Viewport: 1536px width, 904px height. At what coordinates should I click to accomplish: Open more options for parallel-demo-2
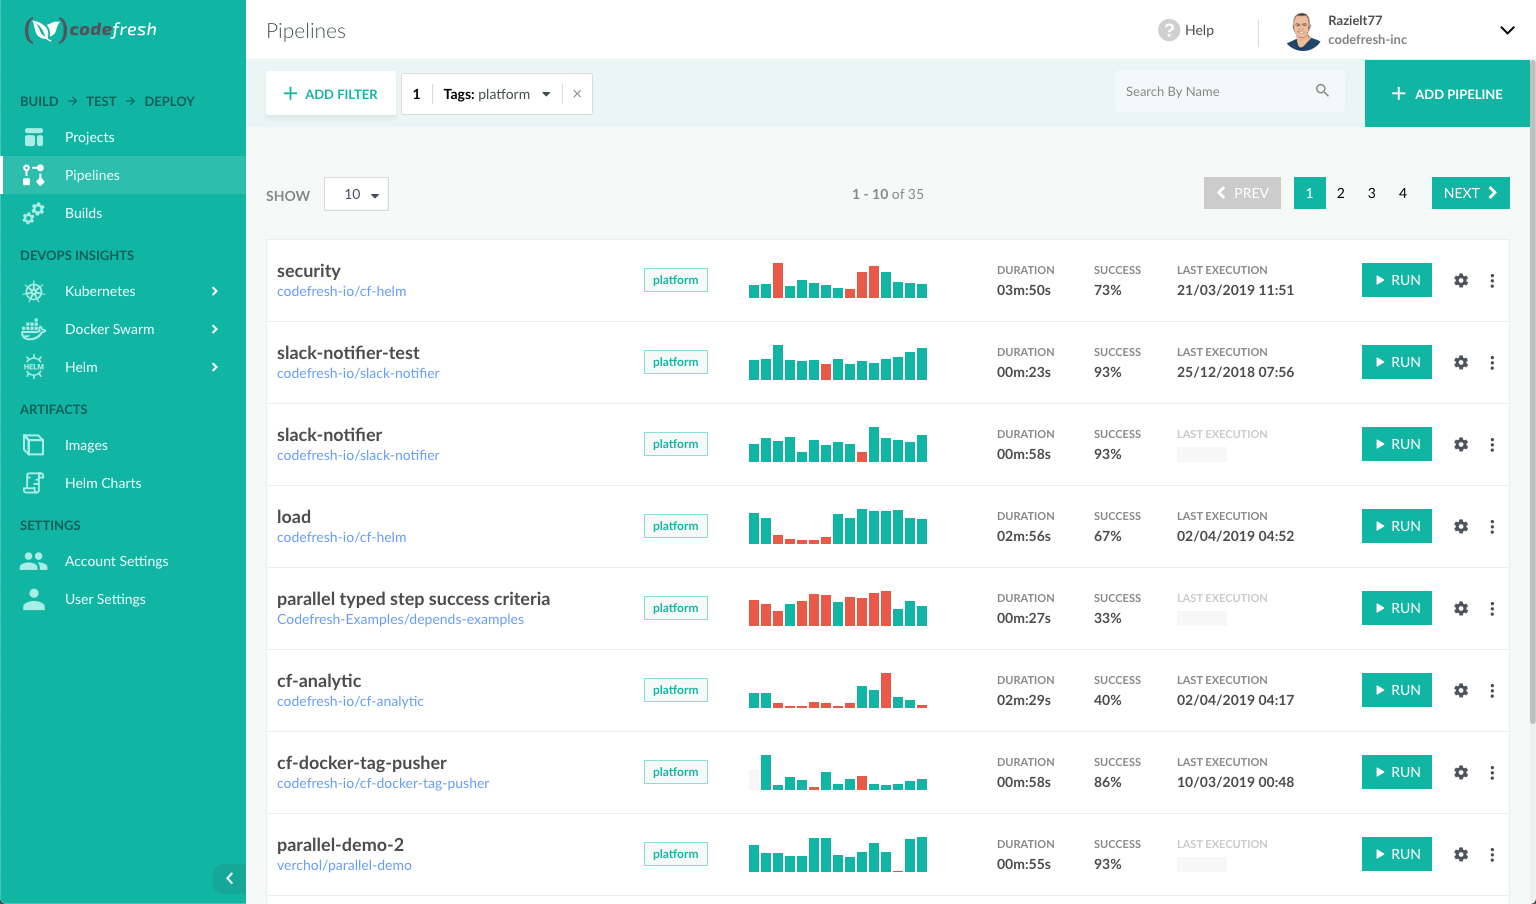click(1492, 855)
